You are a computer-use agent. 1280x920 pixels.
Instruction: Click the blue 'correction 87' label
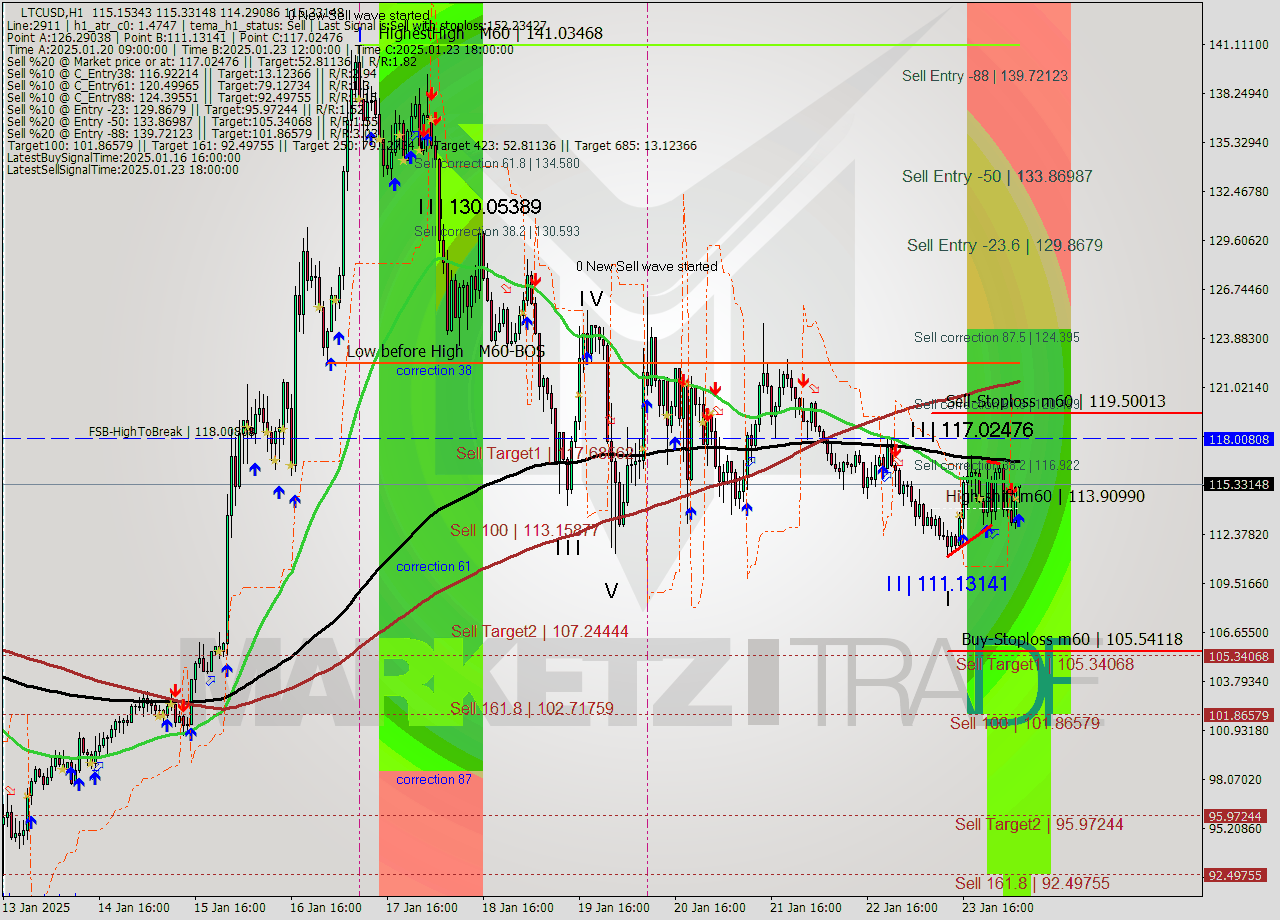pyautogui.click(x=433, y=779)
